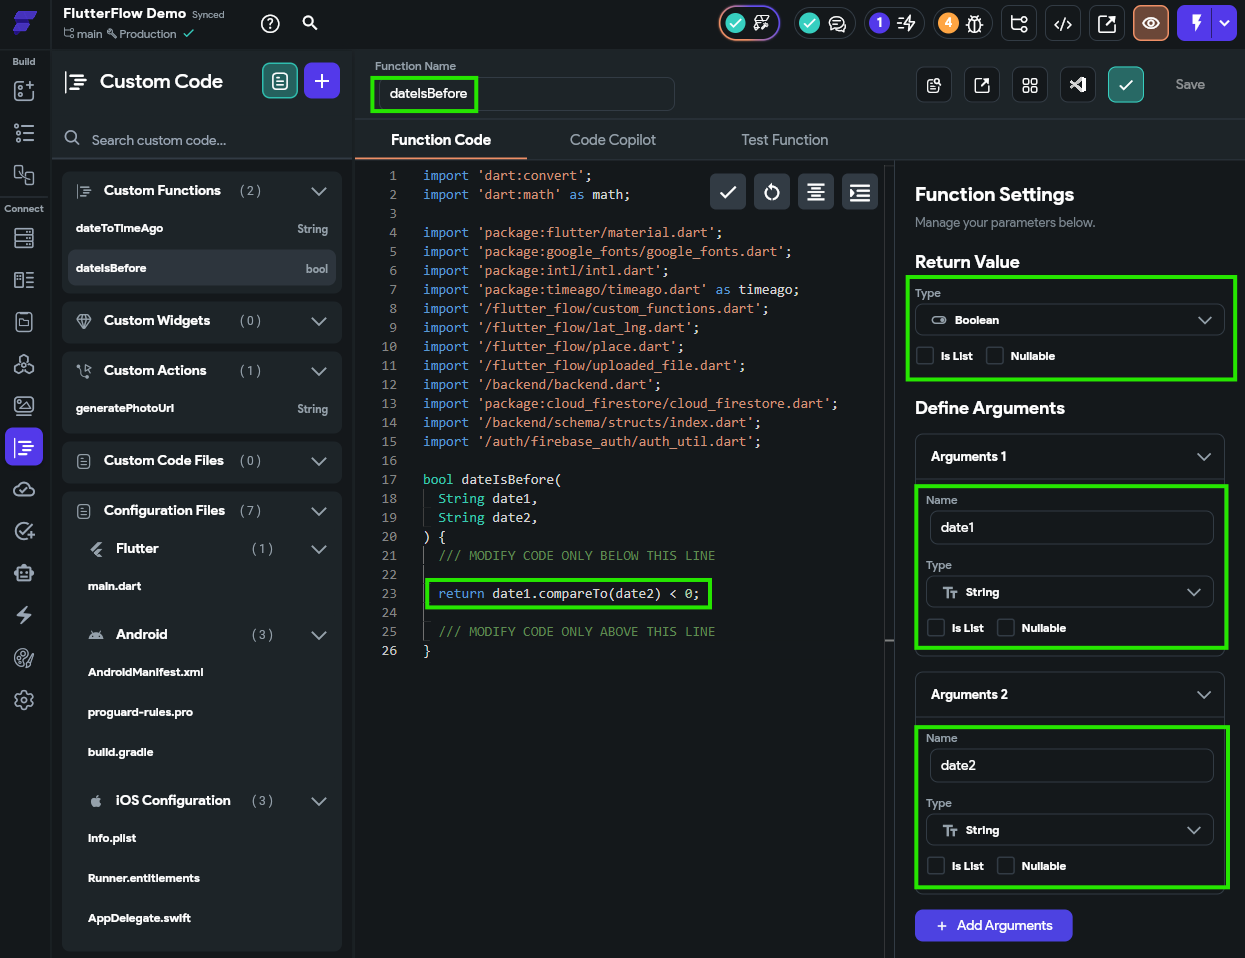Click the green check compile button
This screenshot has width=1245, height=958.
click(x=1126, y=85)
